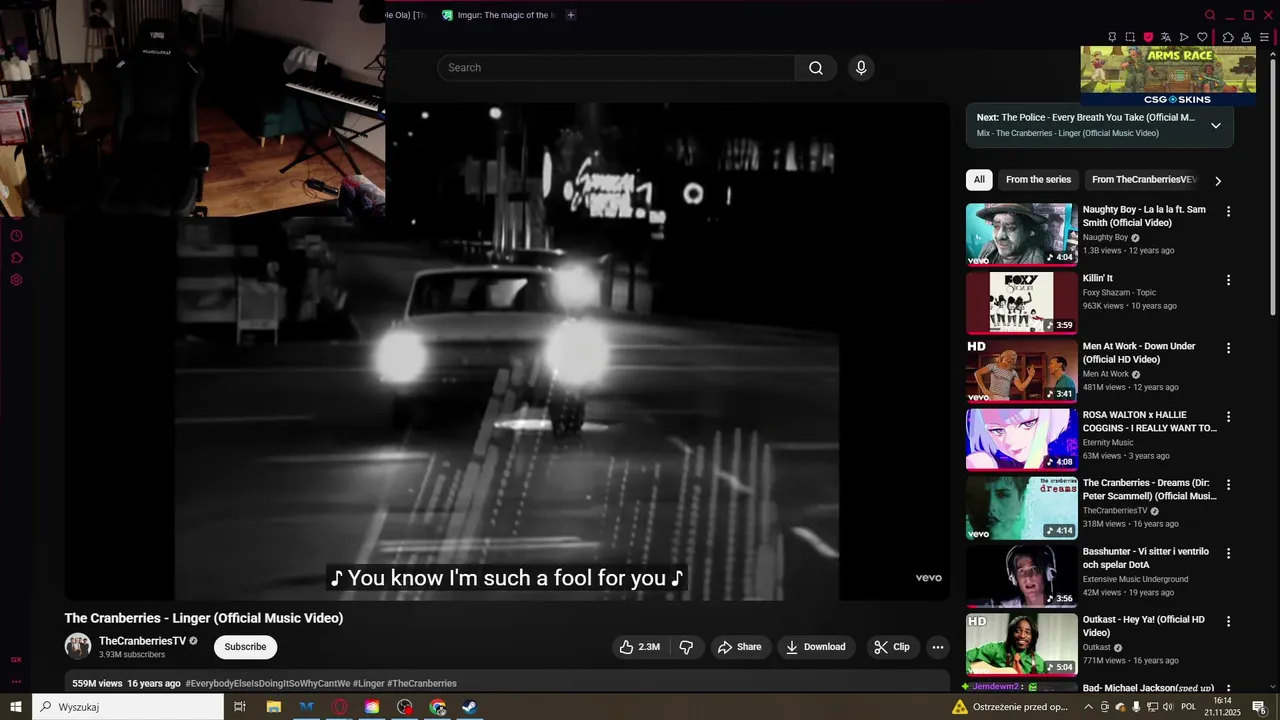Open Men At Work Down Under title
This screenshot has height=720, width=1280.
click(x=1139, y=353)
